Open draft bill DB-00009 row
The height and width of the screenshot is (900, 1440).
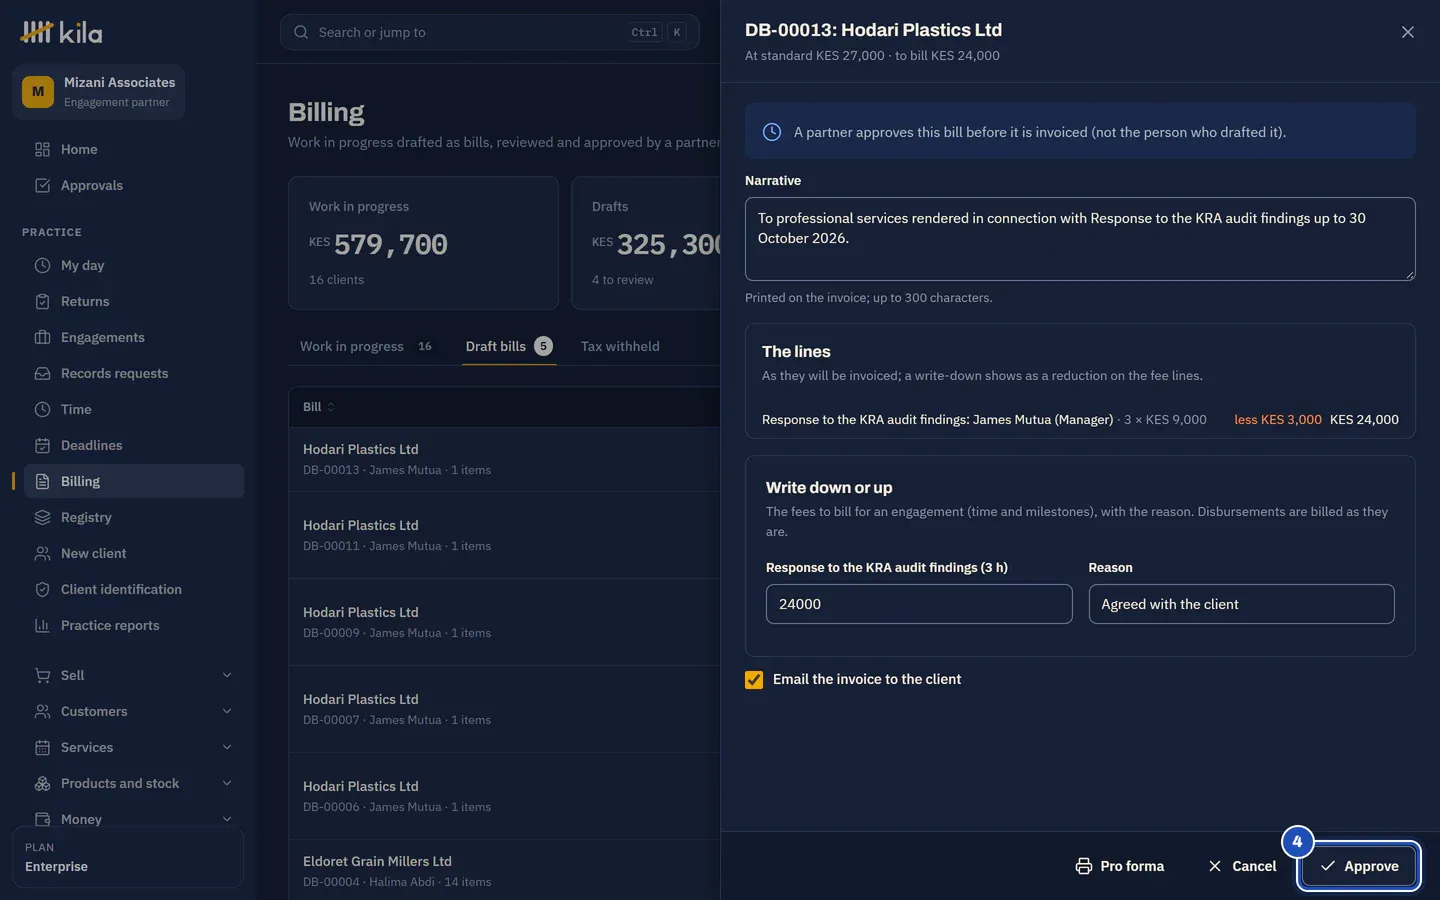pyautogui.click(x=504, y=622)
